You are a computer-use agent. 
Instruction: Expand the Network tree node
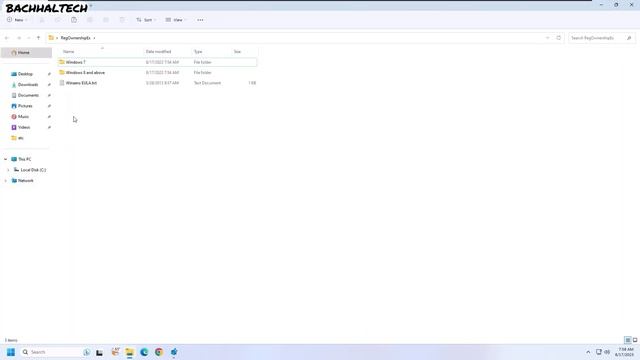(5, 180)
